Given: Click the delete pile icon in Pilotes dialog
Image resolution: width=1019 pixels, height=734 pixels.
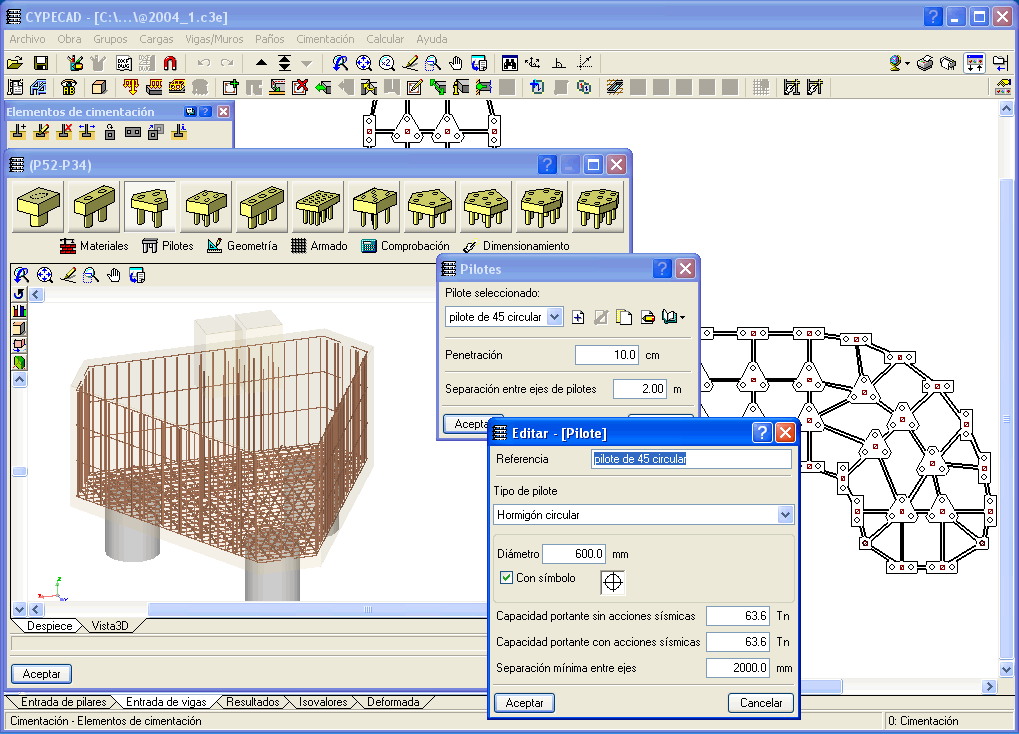Looking at the screenshot, I should pyautogui.click(x=647, y=317).
